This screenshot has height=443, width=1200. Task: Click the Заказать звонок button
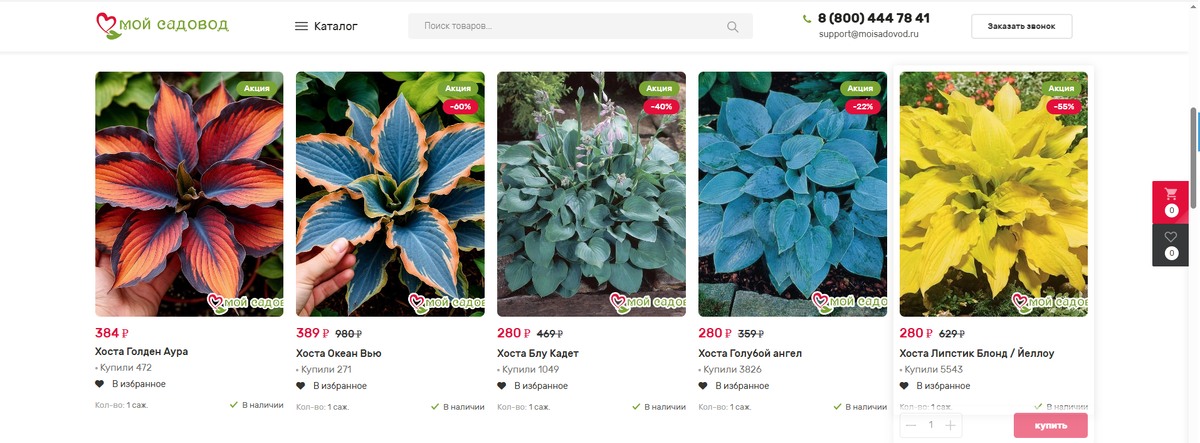[1021, 26]
